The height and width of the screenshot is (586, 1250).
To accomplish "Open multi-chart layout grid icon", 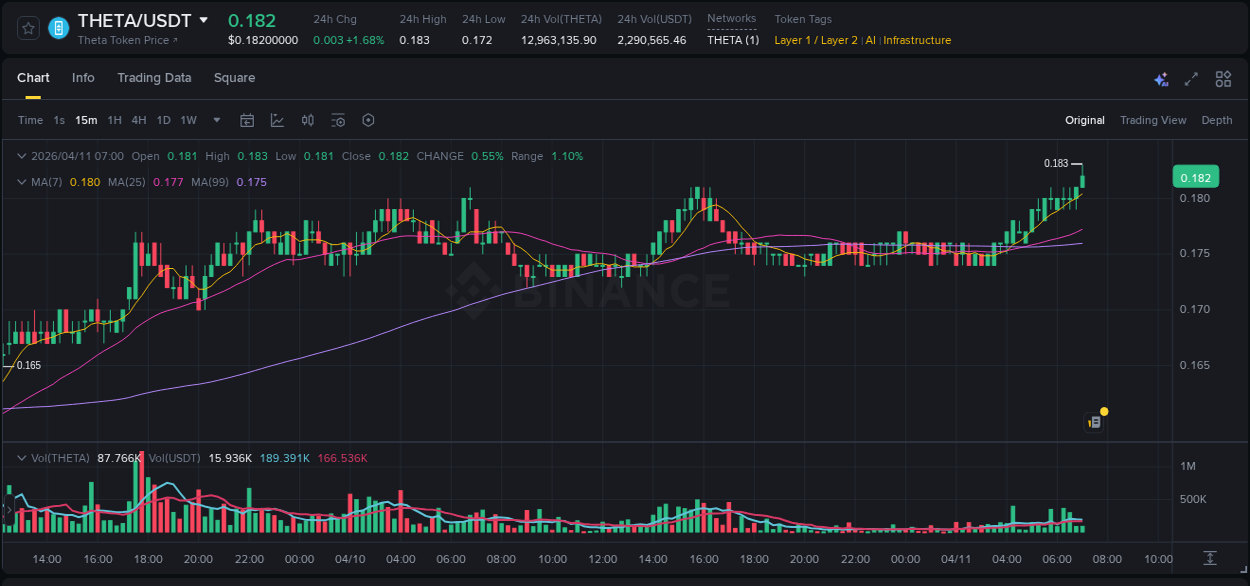I will pos(1223,79).
